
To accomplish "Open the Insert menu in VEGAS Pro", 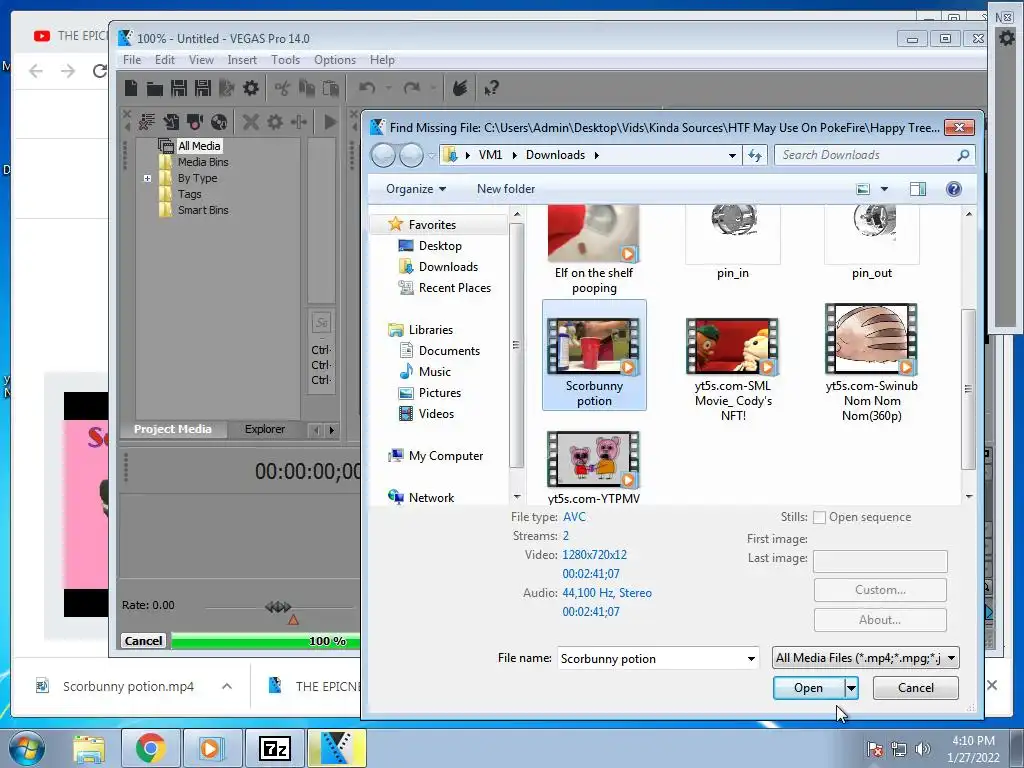I will click(x=242, y=60).
